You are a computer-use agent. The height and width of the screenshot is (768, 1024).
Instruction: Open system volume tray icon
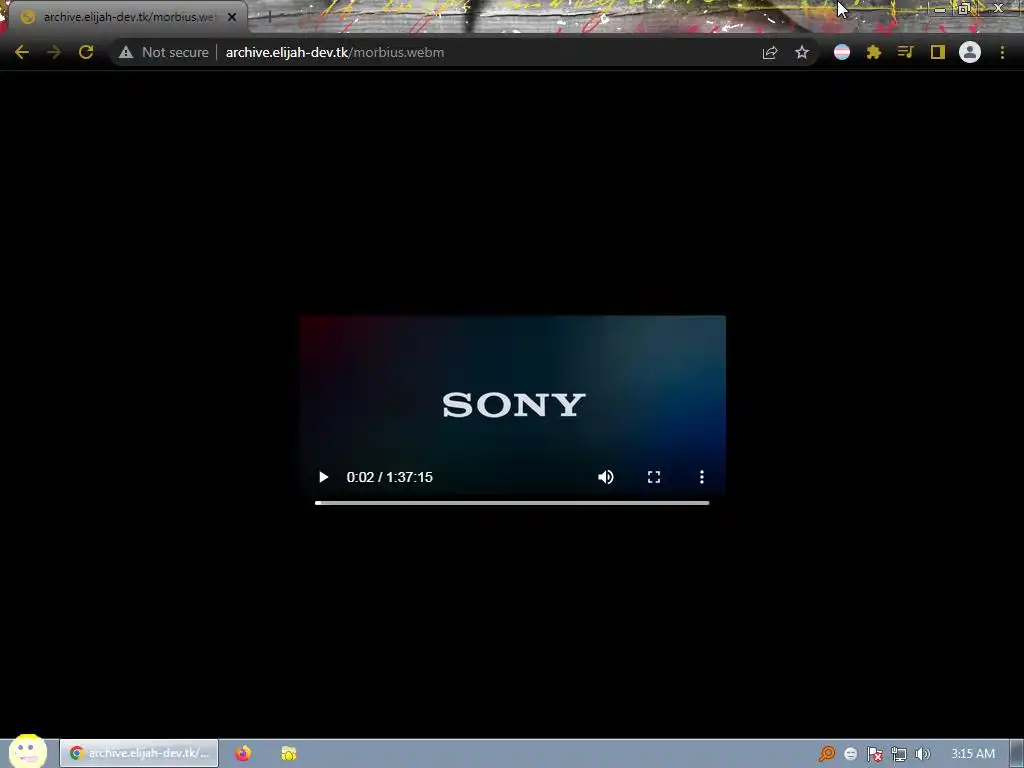pyautogui.click(x=922, y=754)
